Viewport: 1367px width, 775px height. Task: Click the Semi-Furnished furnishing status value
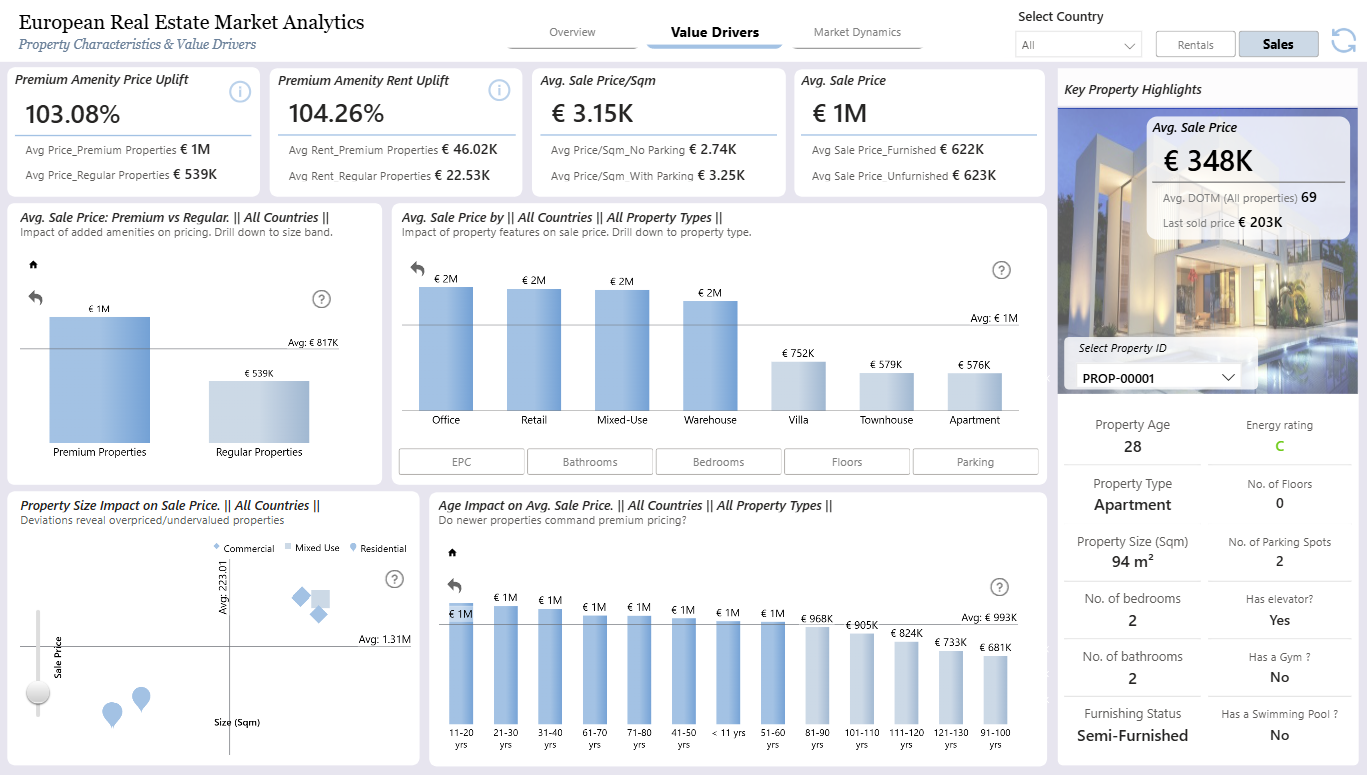click(1132, 736)
